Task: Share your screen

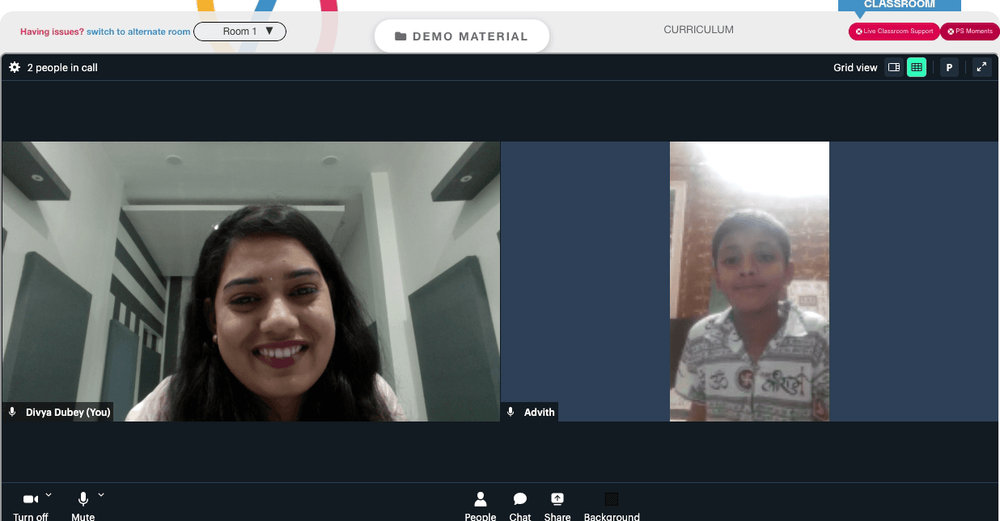Action: 557,506
